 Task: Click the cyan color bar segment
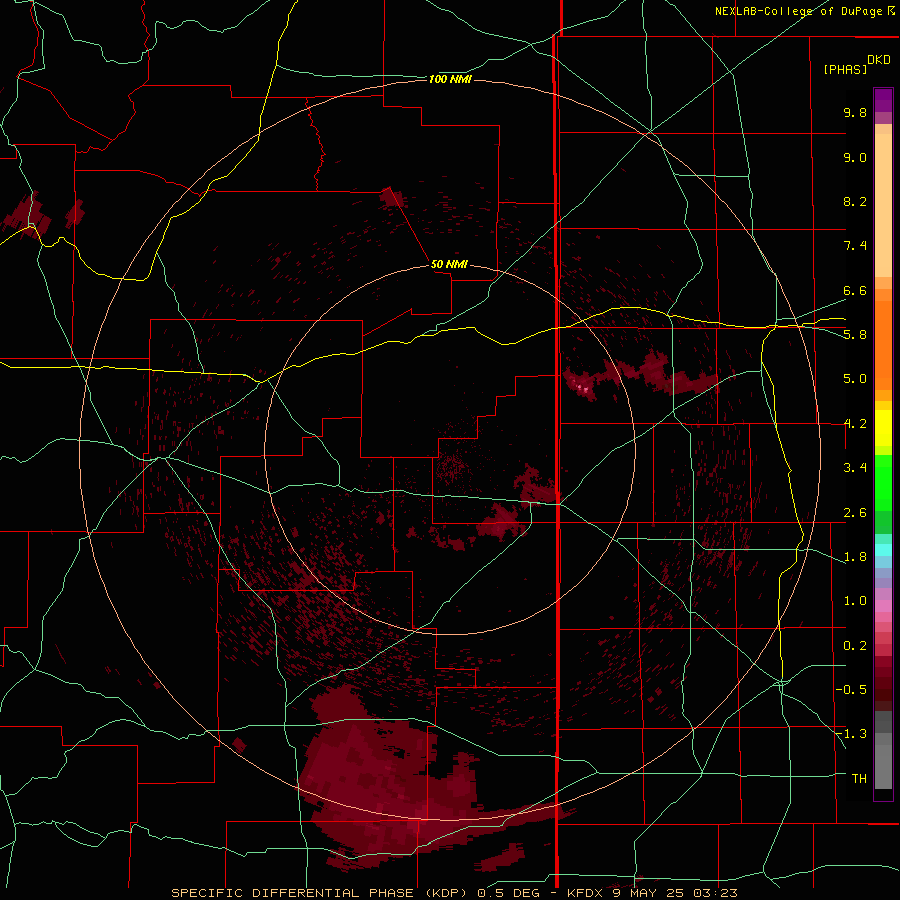click(x=883, y=550)
